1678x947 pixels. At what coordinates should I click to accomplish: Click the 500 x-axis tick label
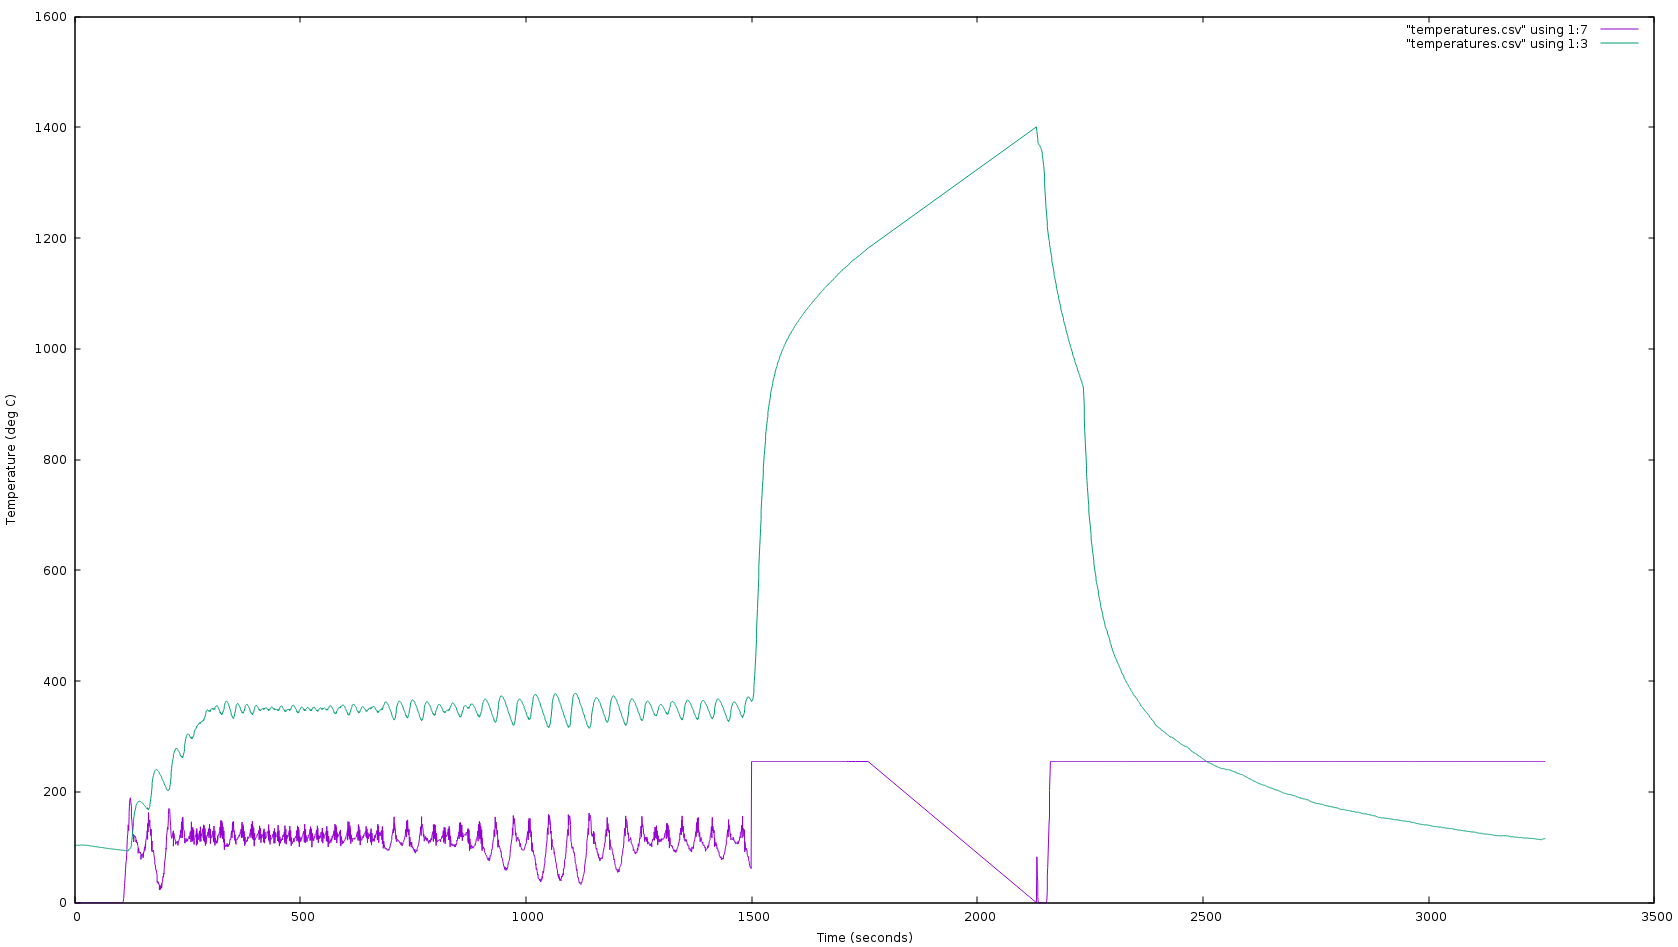pyautogui.click(x=302, y=917)
